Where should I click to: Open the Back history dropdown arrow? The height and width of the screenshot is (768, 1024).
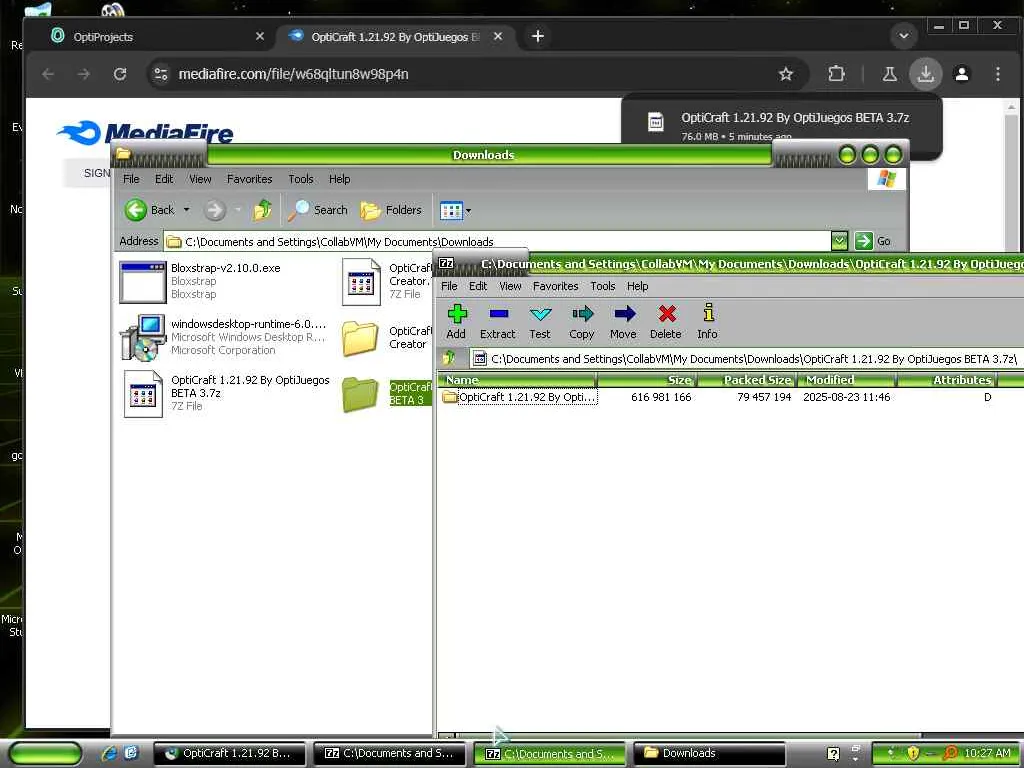pyautogui.click(x=186, y=210)
